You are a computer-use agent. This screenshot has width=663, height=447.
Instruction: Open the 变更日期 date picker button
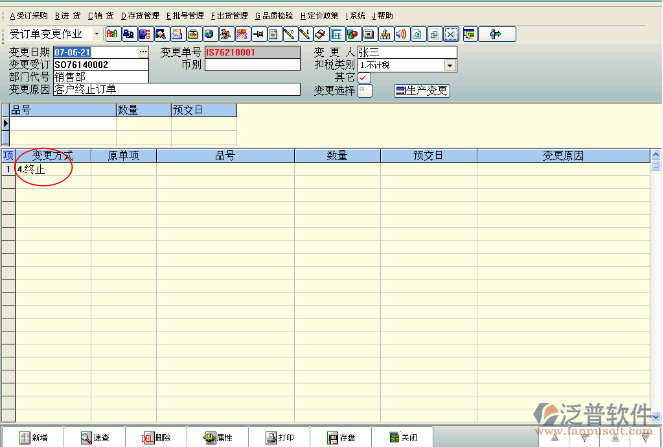click(143, 52)
